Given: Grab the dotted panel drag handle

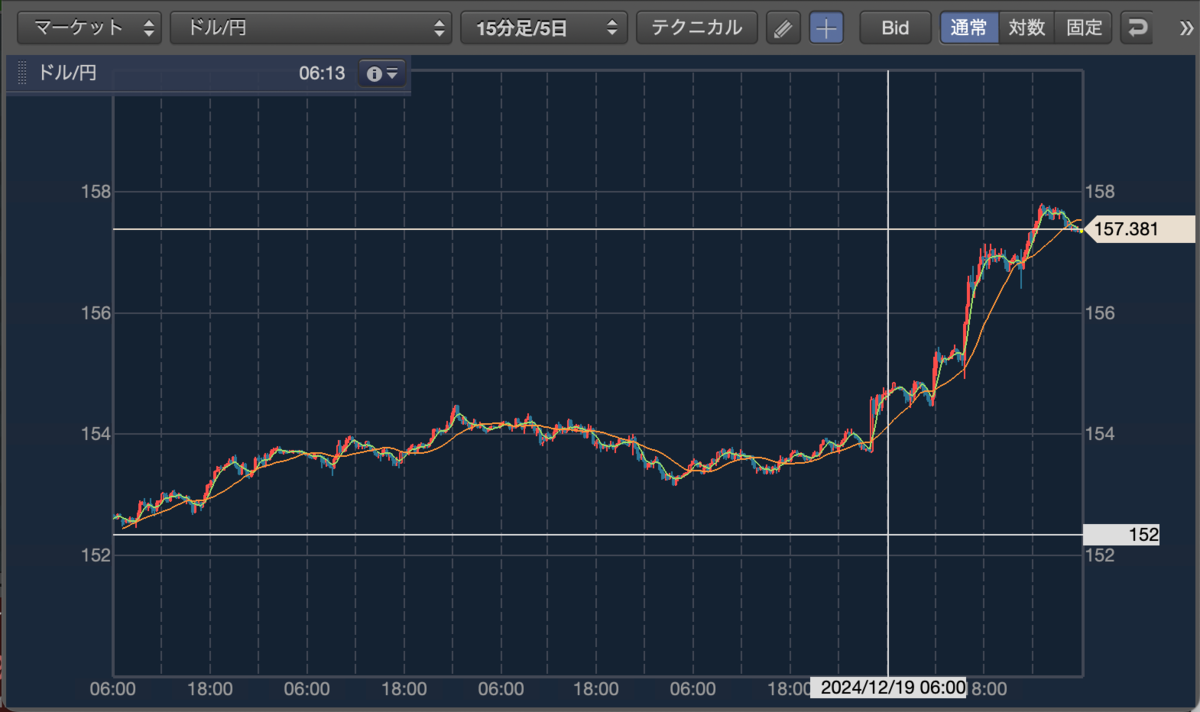Looking at the screenshot, I should coord(22,73).
